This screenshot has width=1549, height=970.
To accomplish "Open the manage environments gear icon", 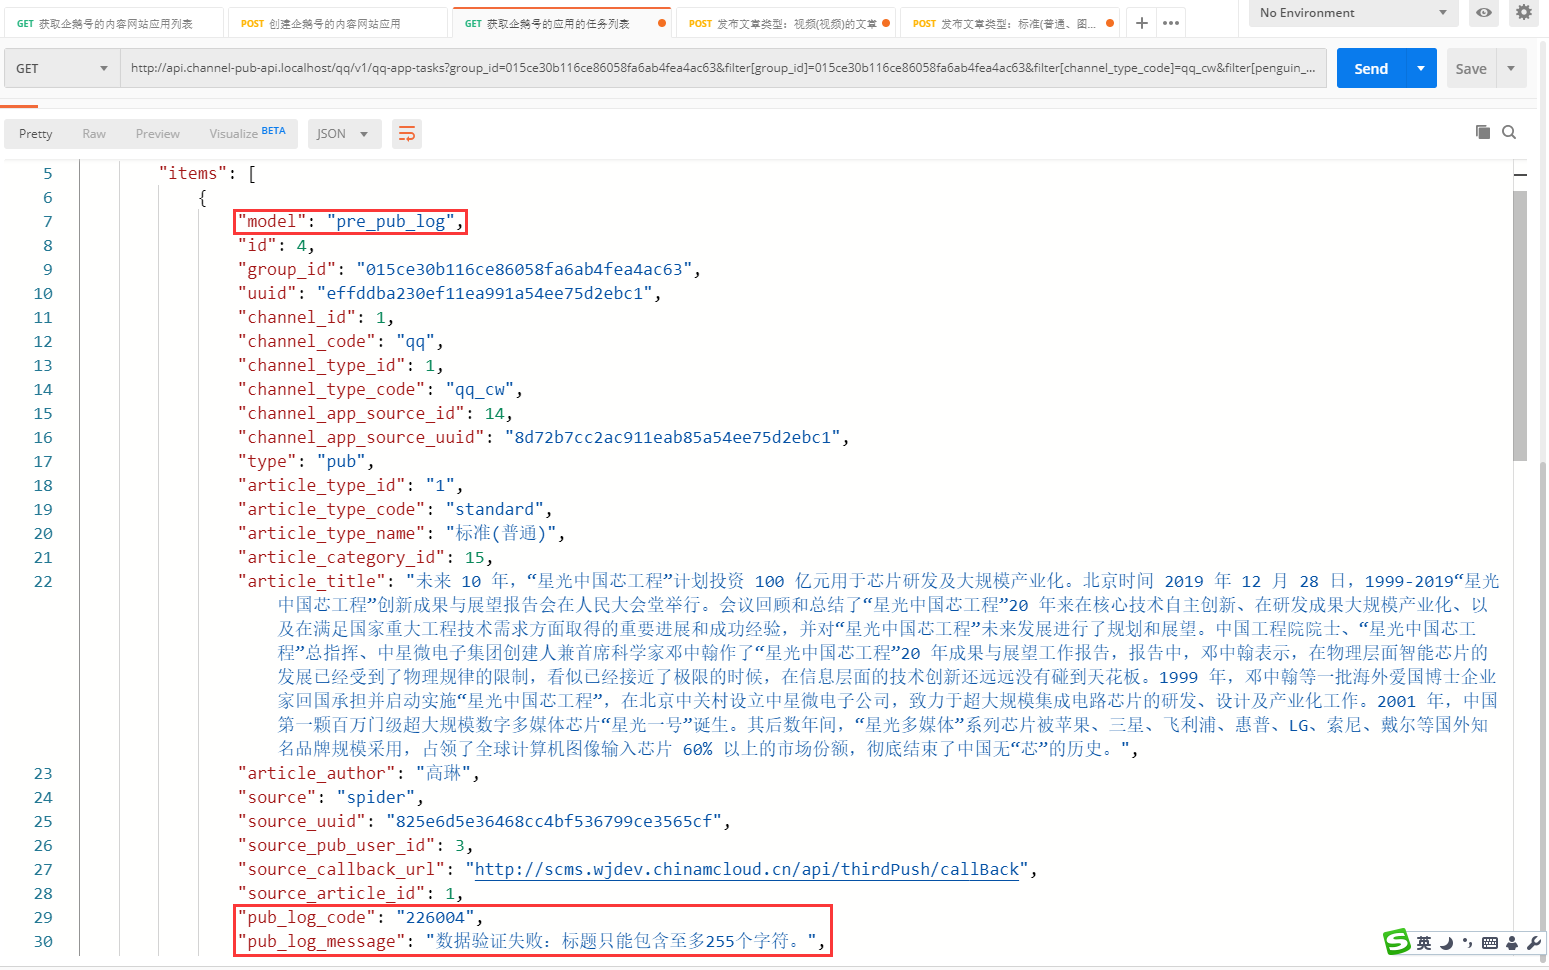I will [1523, 13].
